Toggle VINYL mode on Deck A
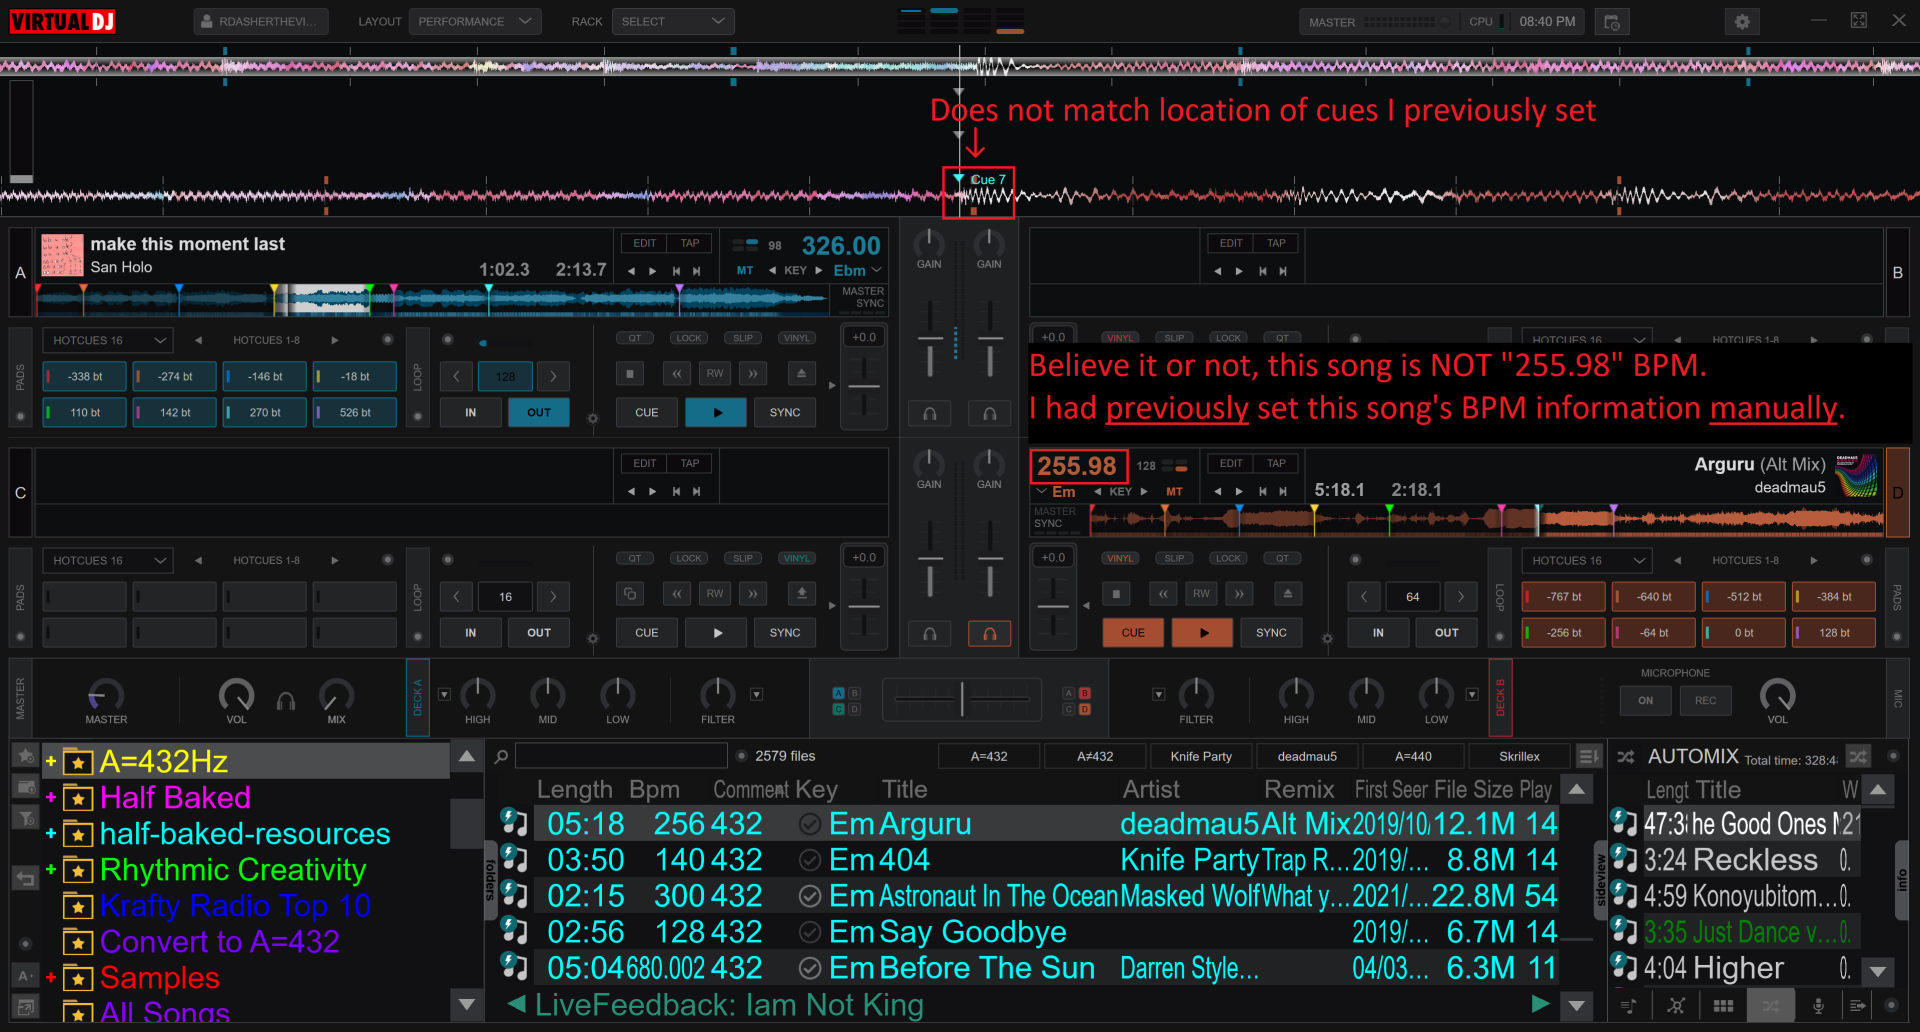 pos(797,338)
